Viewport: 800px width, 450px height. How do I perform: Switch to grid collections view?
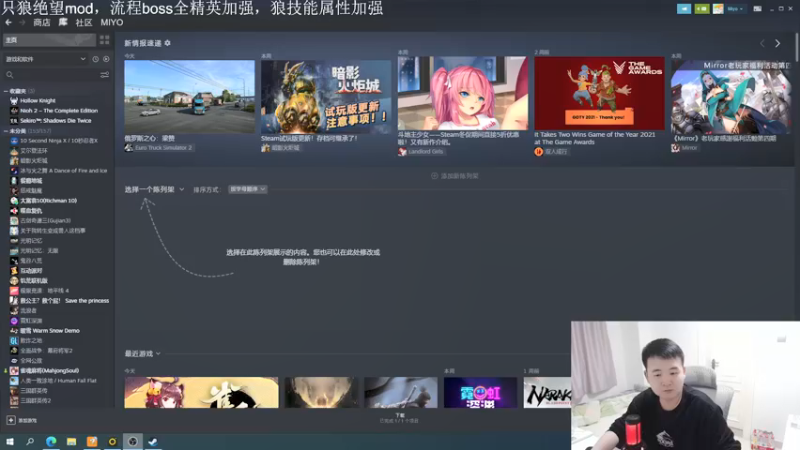click(x=105, y=40)
